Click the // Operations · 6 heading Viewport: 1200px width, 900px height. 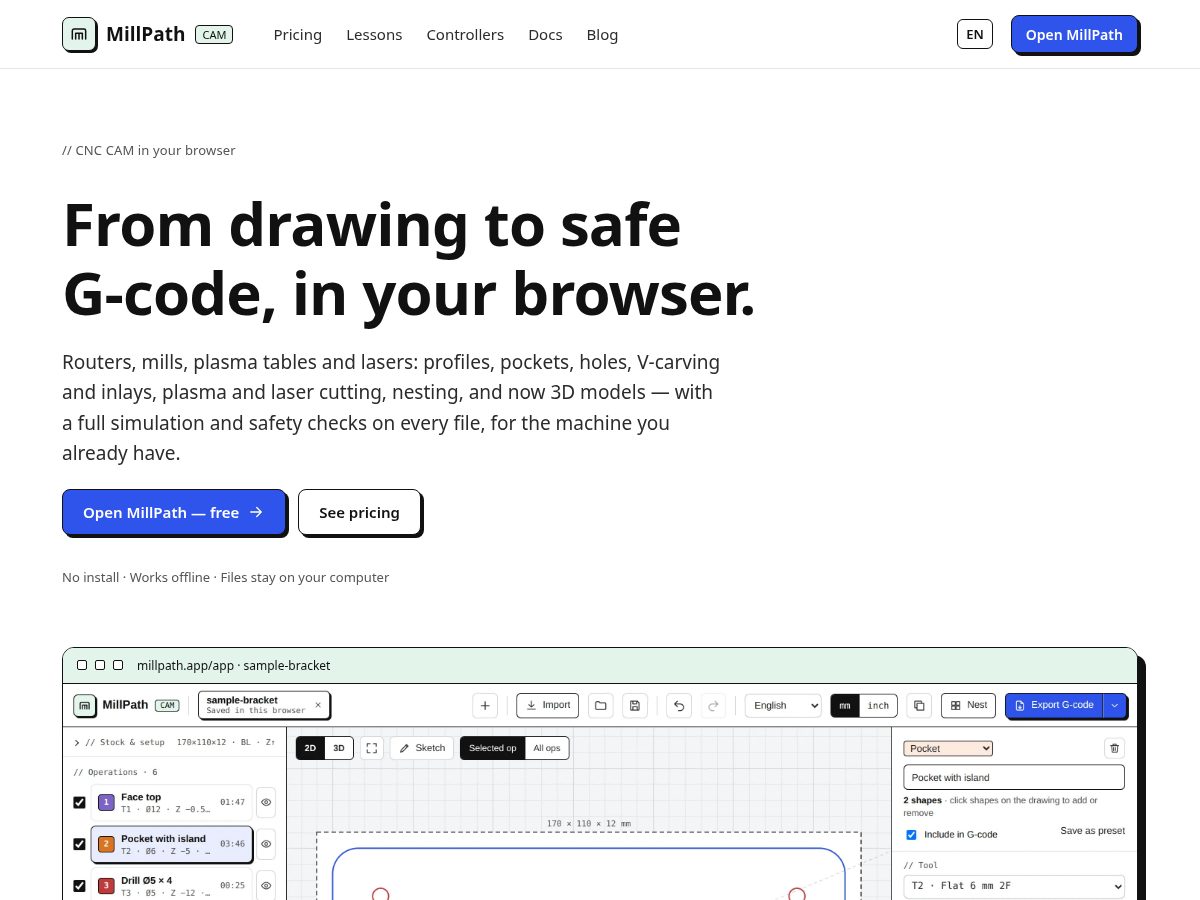pyautogui.click(x=115, y=772)
